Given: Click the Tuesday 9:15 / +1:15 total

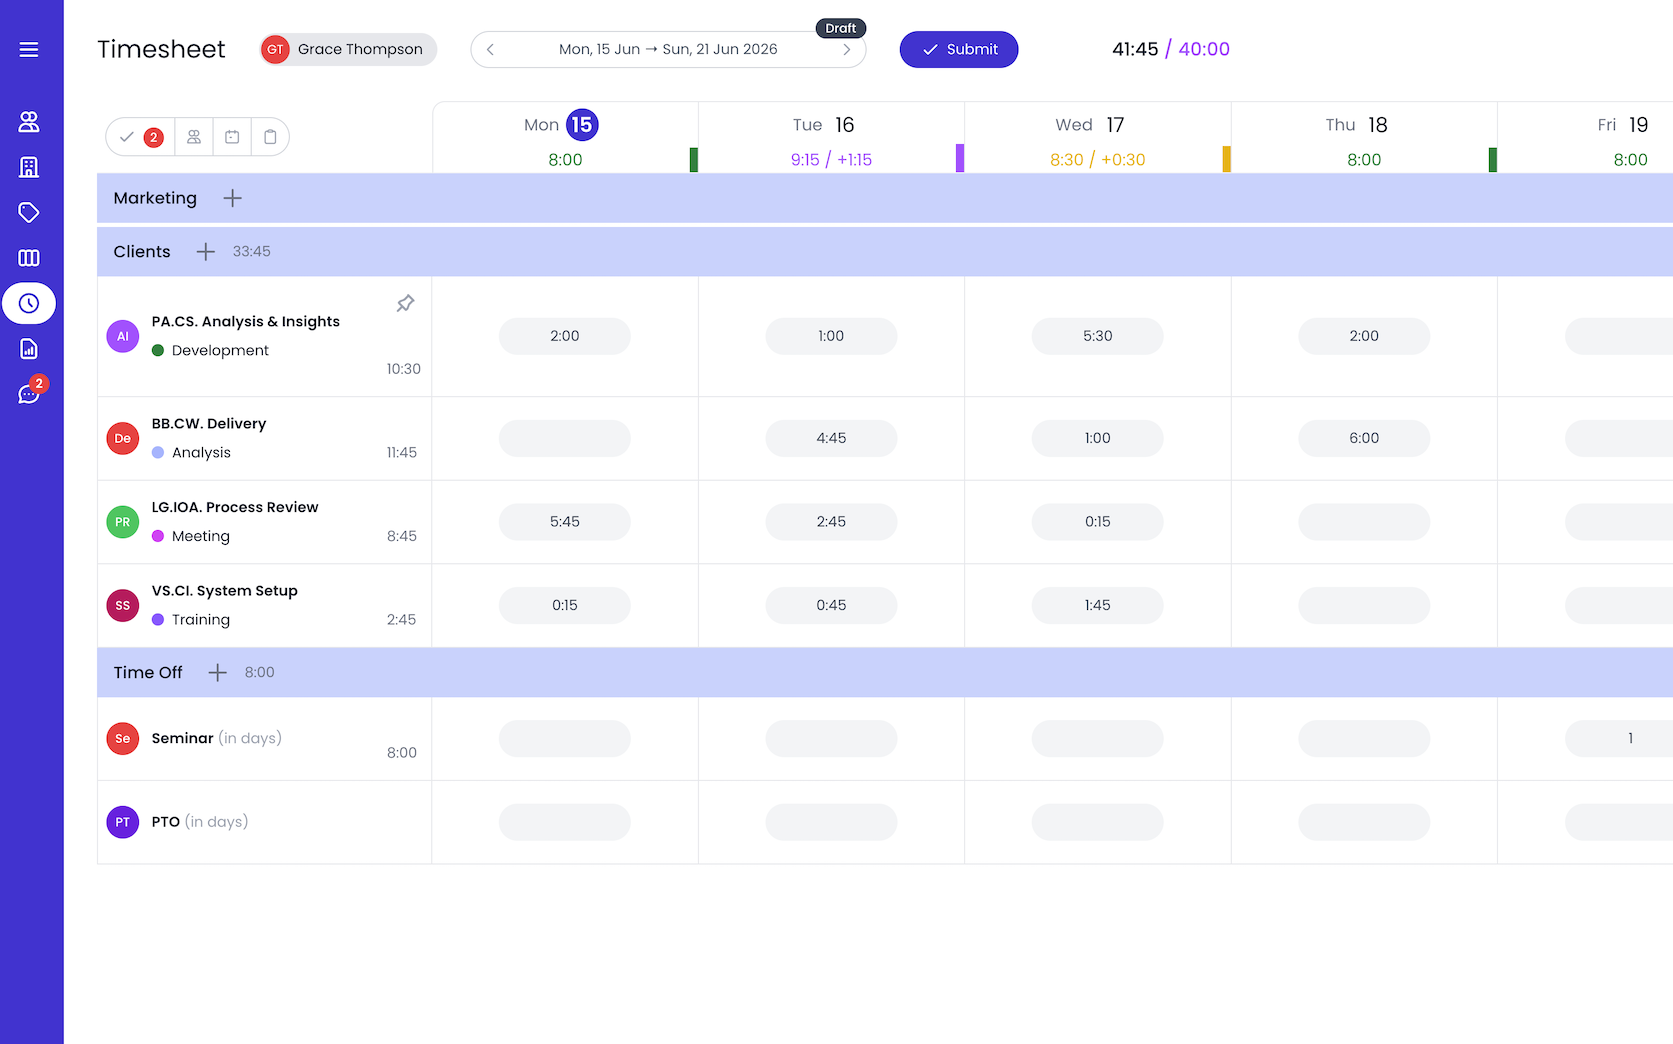Looking at the screenshot, I should (831, 160).
